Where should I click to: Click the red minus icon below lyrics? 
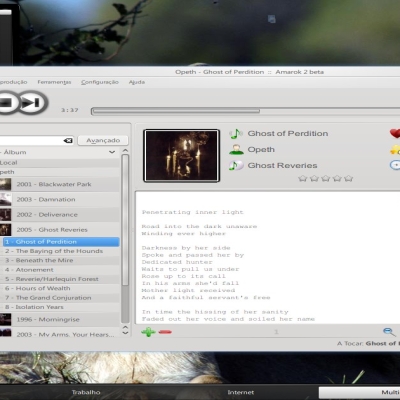click(x=165, y=332)
